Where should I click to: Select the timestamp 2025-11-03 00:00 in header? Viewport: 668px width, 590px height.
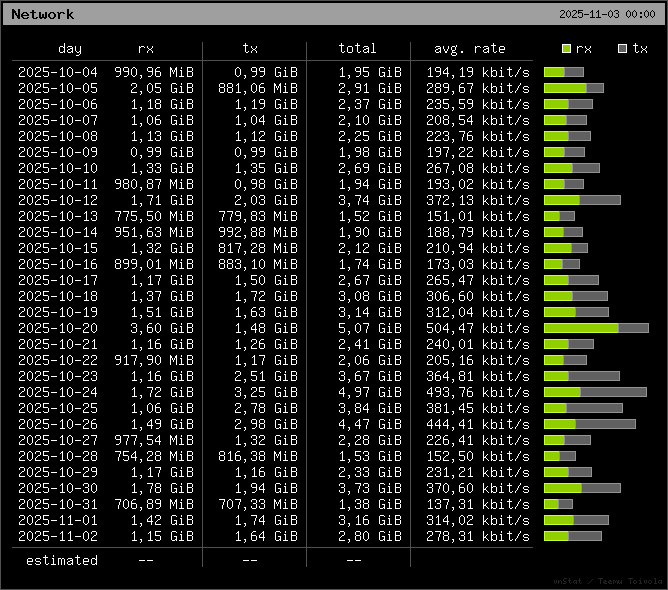pos(607,14)
